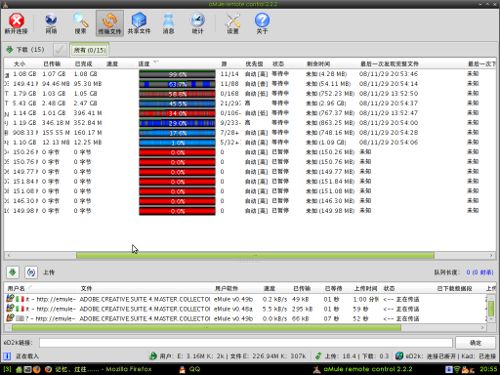Click the 29.0% blue progress bar

[177, 123]
